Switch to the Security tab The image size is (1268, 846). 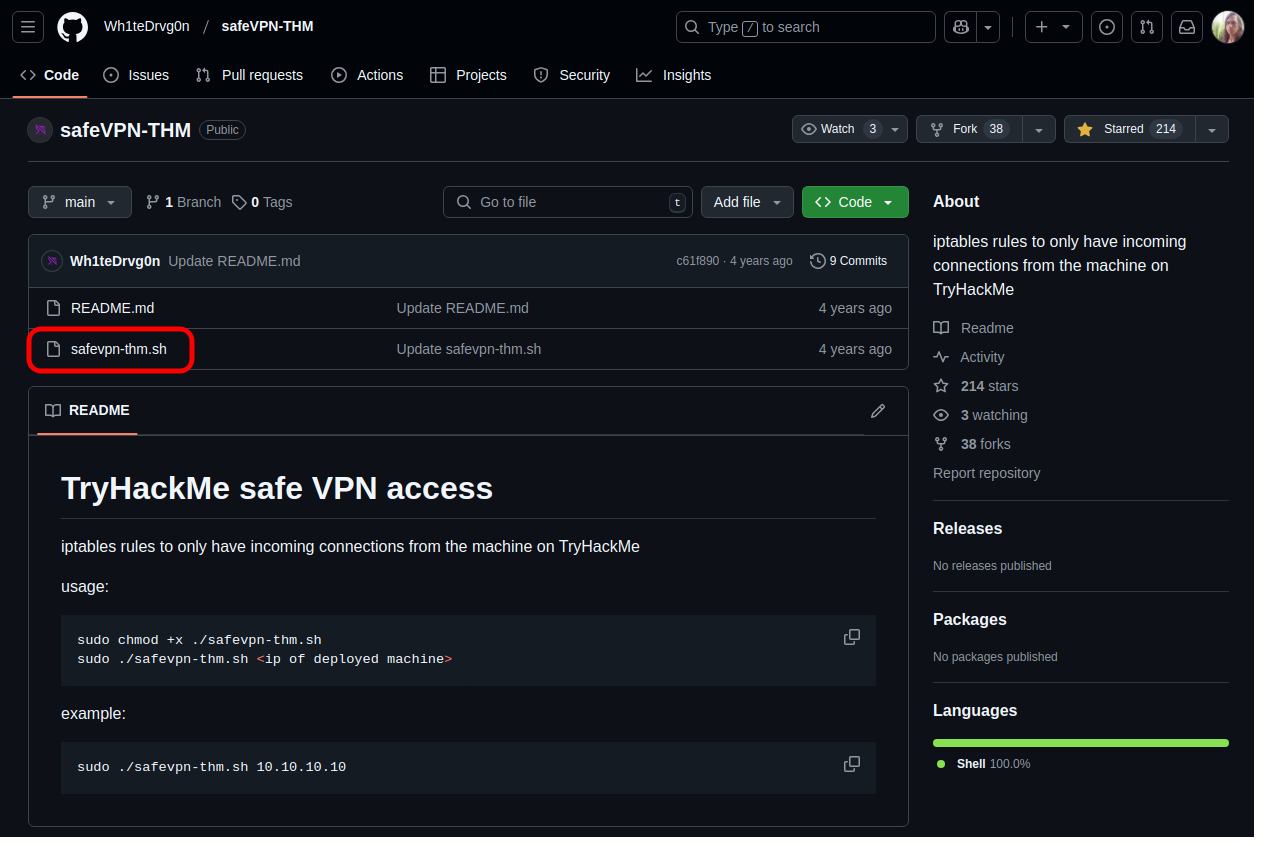tap(572, 75)
